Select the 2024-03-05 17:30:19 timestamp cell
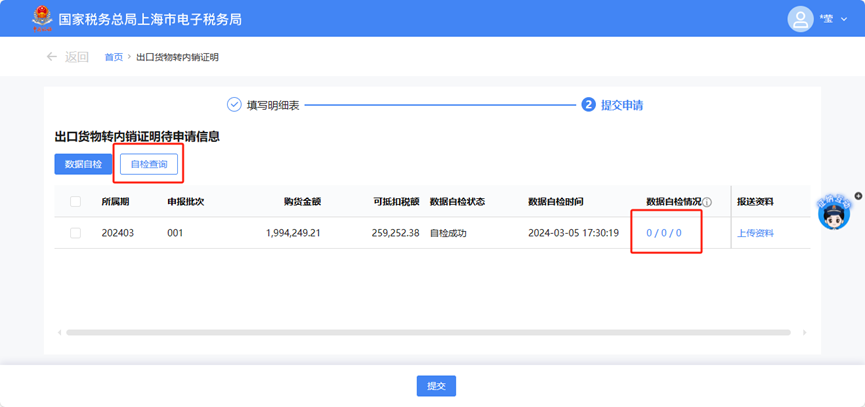This screenshot has height=407, width=865. coord(573,233)
